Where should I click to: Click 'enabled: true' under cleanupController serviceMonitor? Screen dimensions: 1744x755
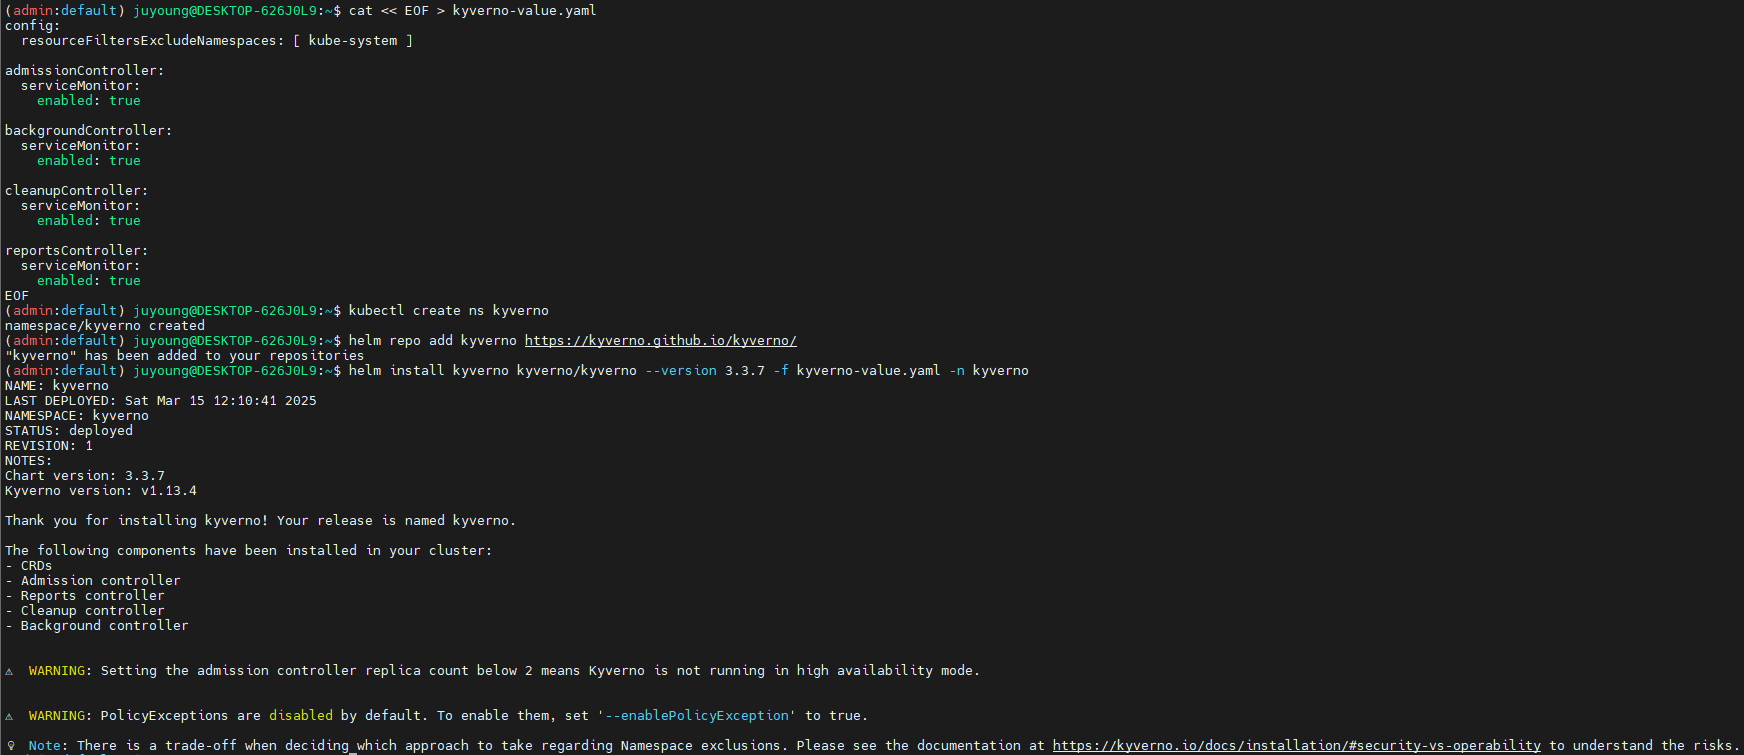coord(89,221)
